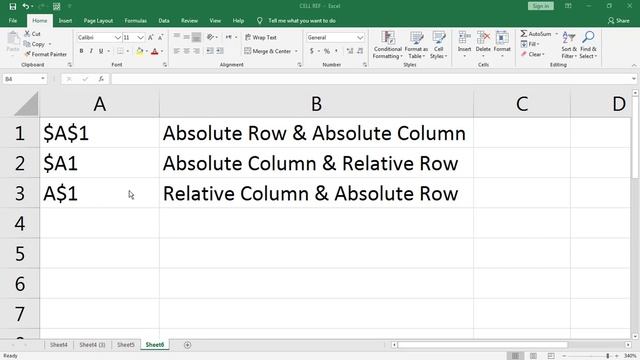Switch to the Page Layout tab

click(98, 20)
